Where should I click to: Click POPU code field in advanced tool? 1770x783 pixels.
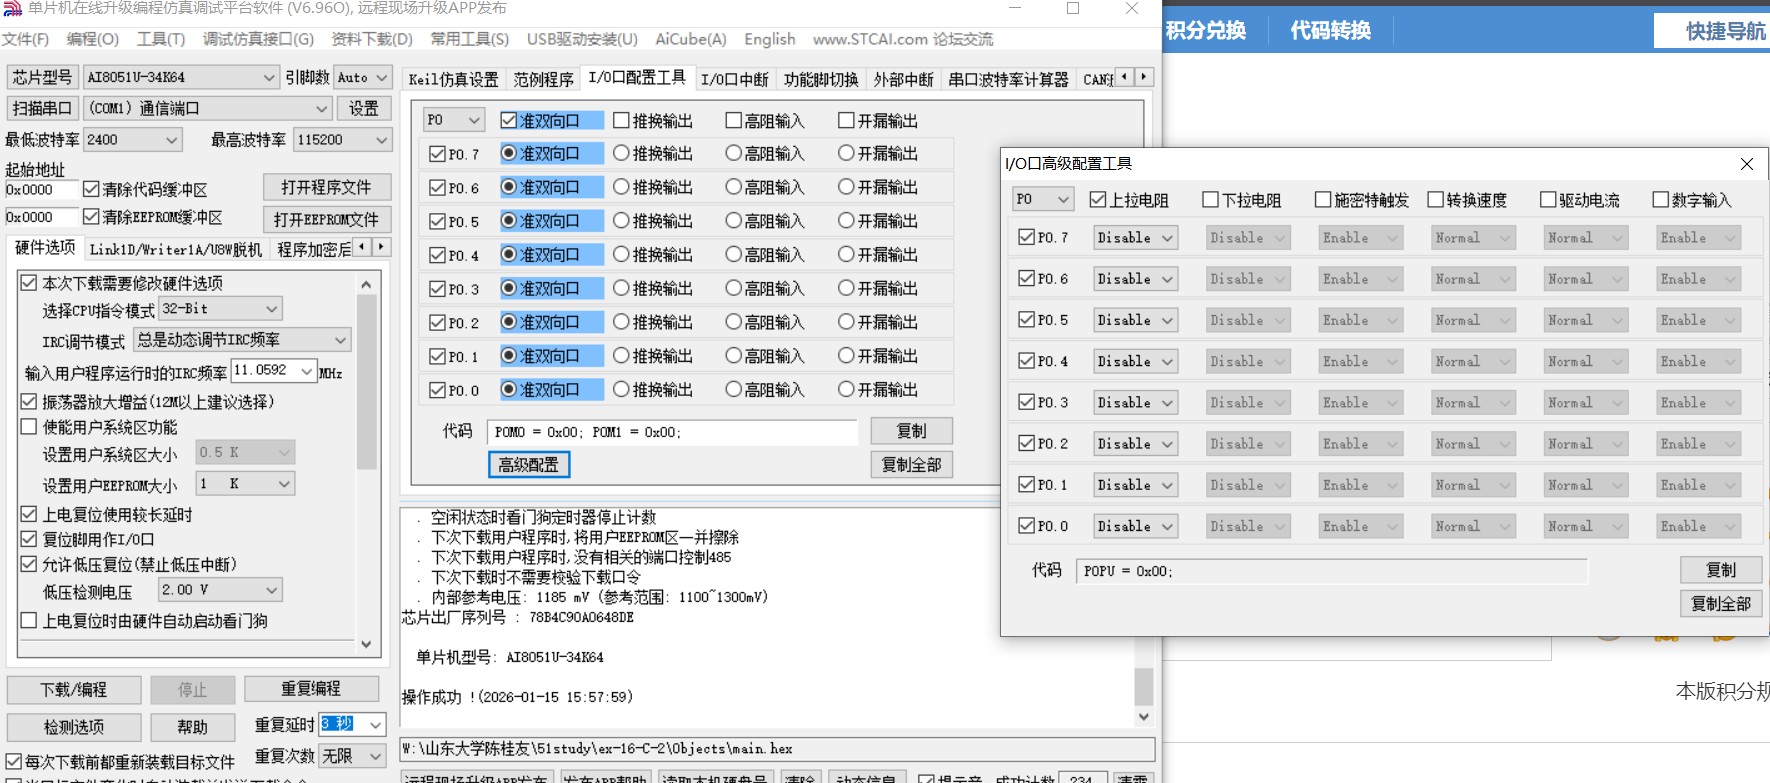[x=1331, y=571]
